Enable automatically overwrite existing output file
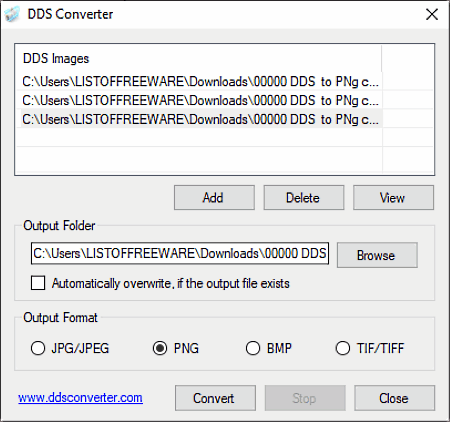Viewport: 450px width, 422px height. (38, 283)
